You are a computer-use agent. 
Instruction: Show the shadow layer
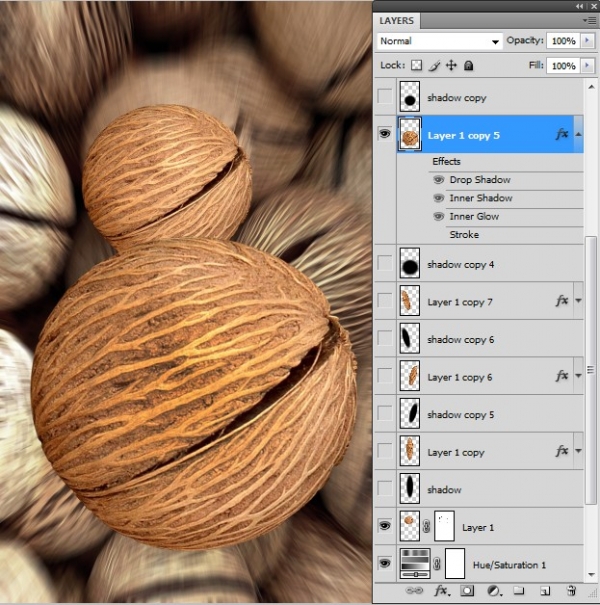[x=385, y=488]
